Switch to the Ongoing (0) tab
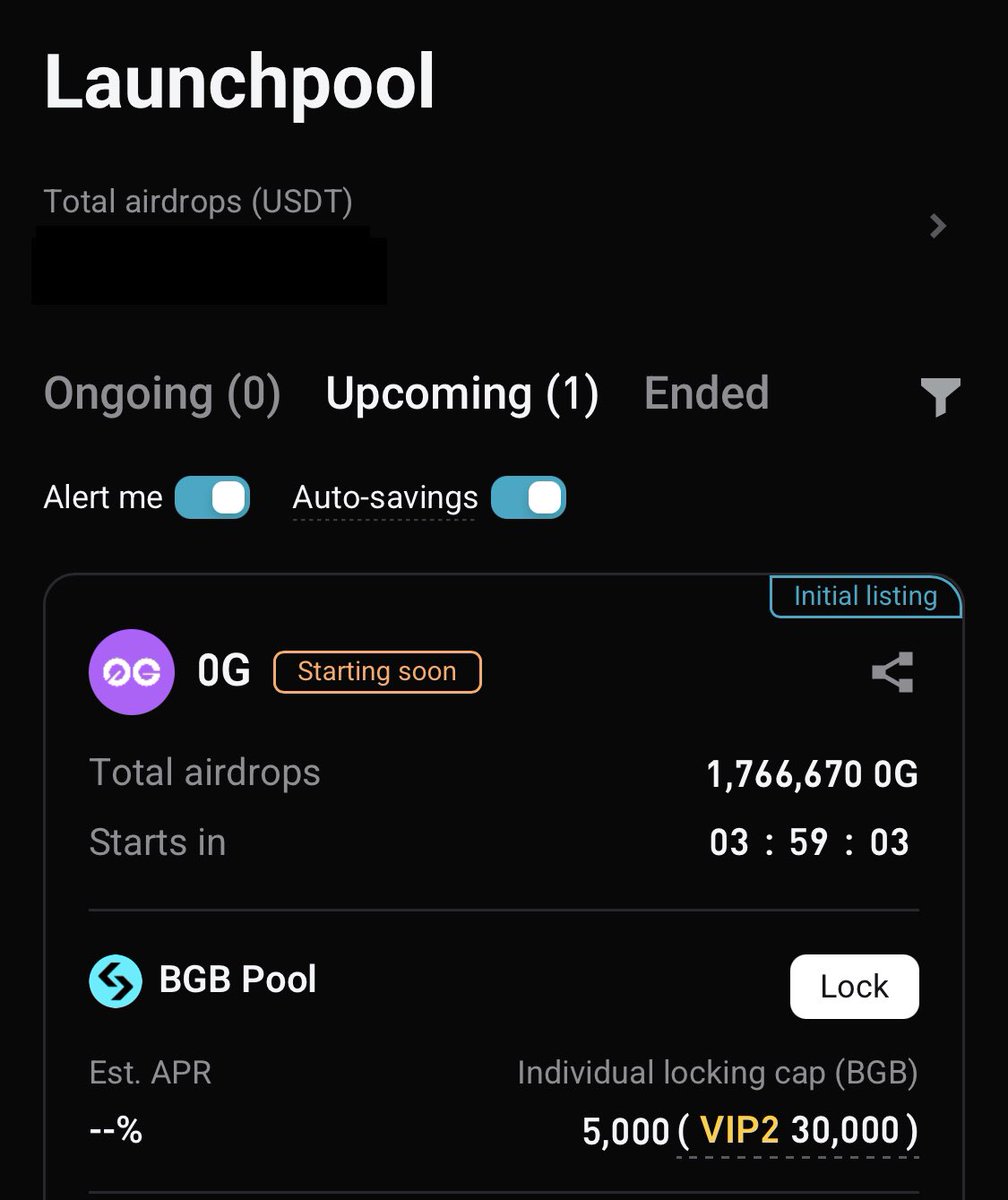This screenshot has height=1200, width=1008. pos(162,394)
